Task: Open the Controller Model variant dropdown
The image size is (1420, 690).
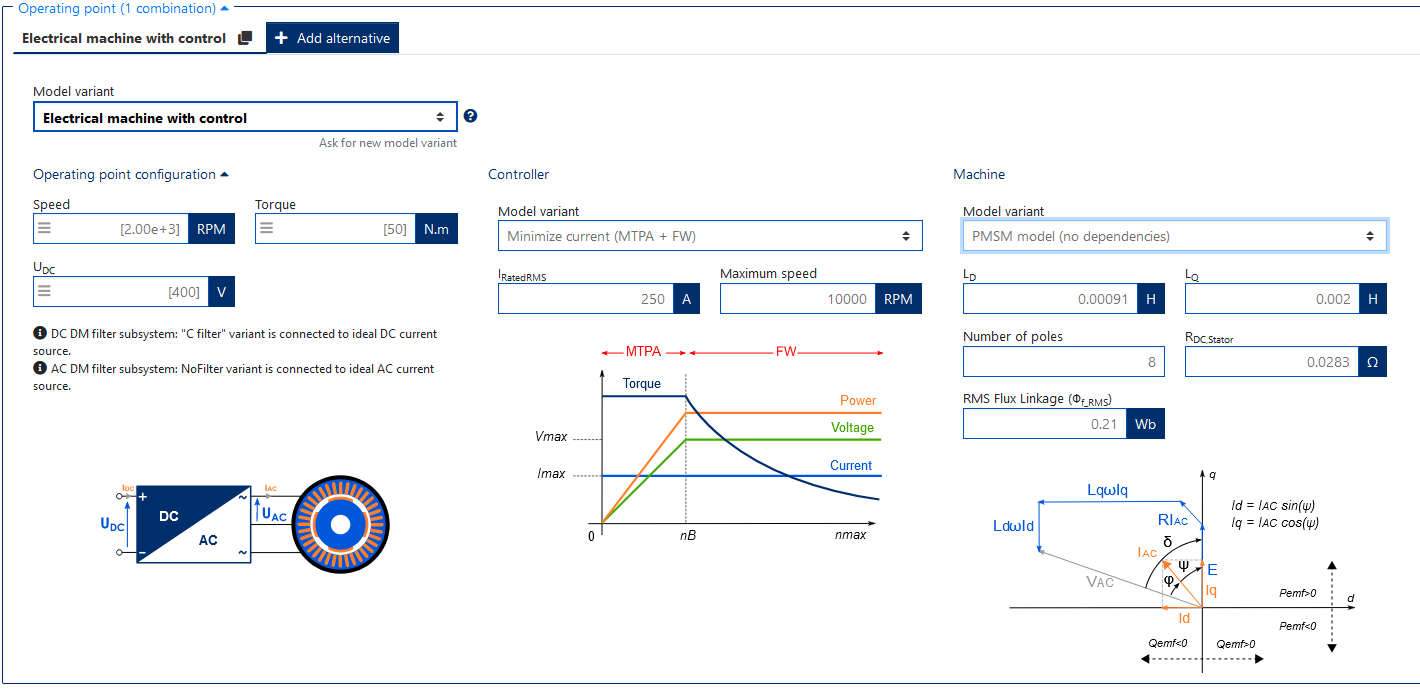Action: pyautogui.click(x=709, y=236)
